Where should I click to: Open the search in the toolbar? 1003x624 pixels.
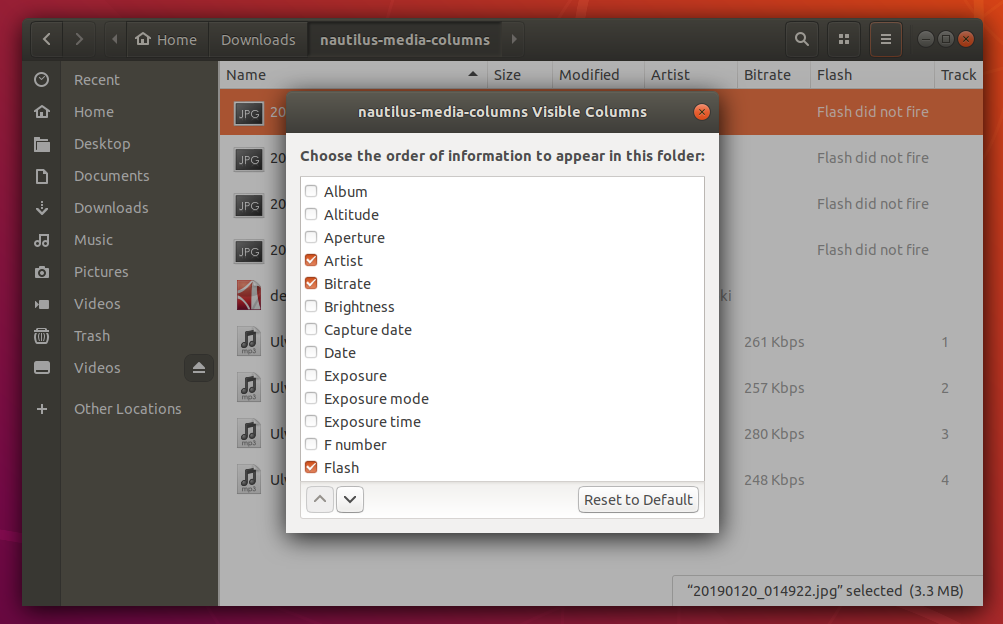point(801,39)
